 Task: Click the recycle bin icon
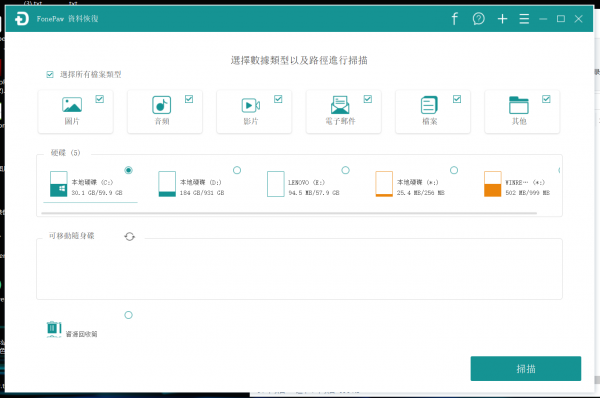pyautogui.click(x=54, y=329)
